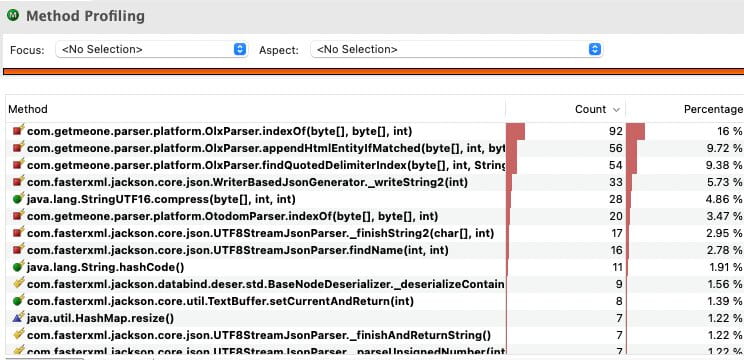This screenshot has width=744, height=360.
Task: Click percentage value 1.39 %
Action: [x=724, y=301]
